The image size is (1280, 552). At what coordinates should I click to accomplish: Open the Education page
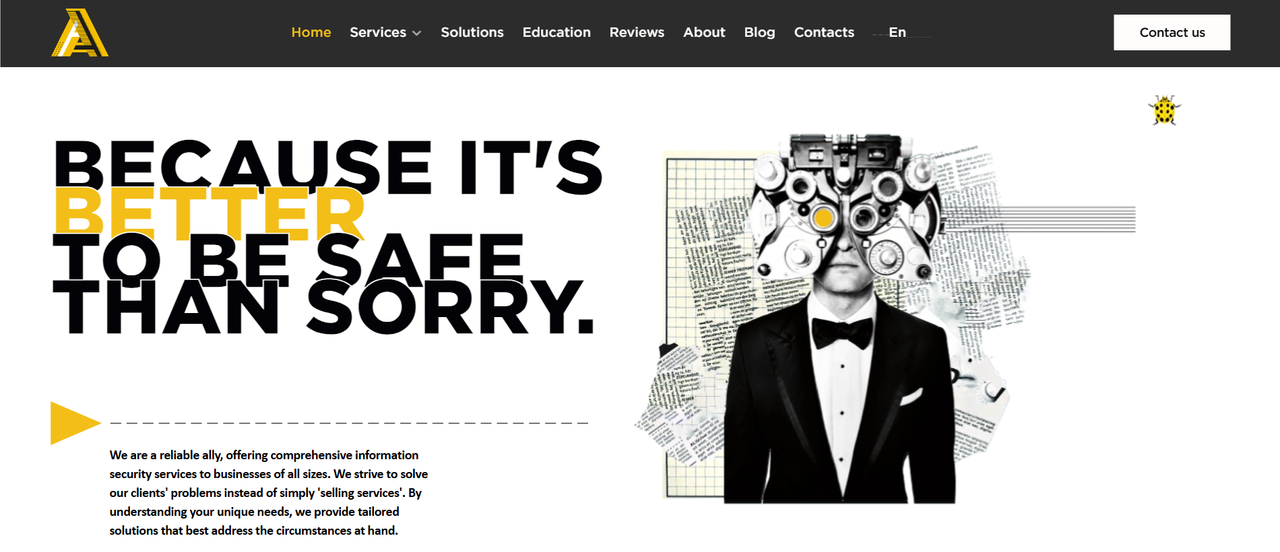click(556, 32)
